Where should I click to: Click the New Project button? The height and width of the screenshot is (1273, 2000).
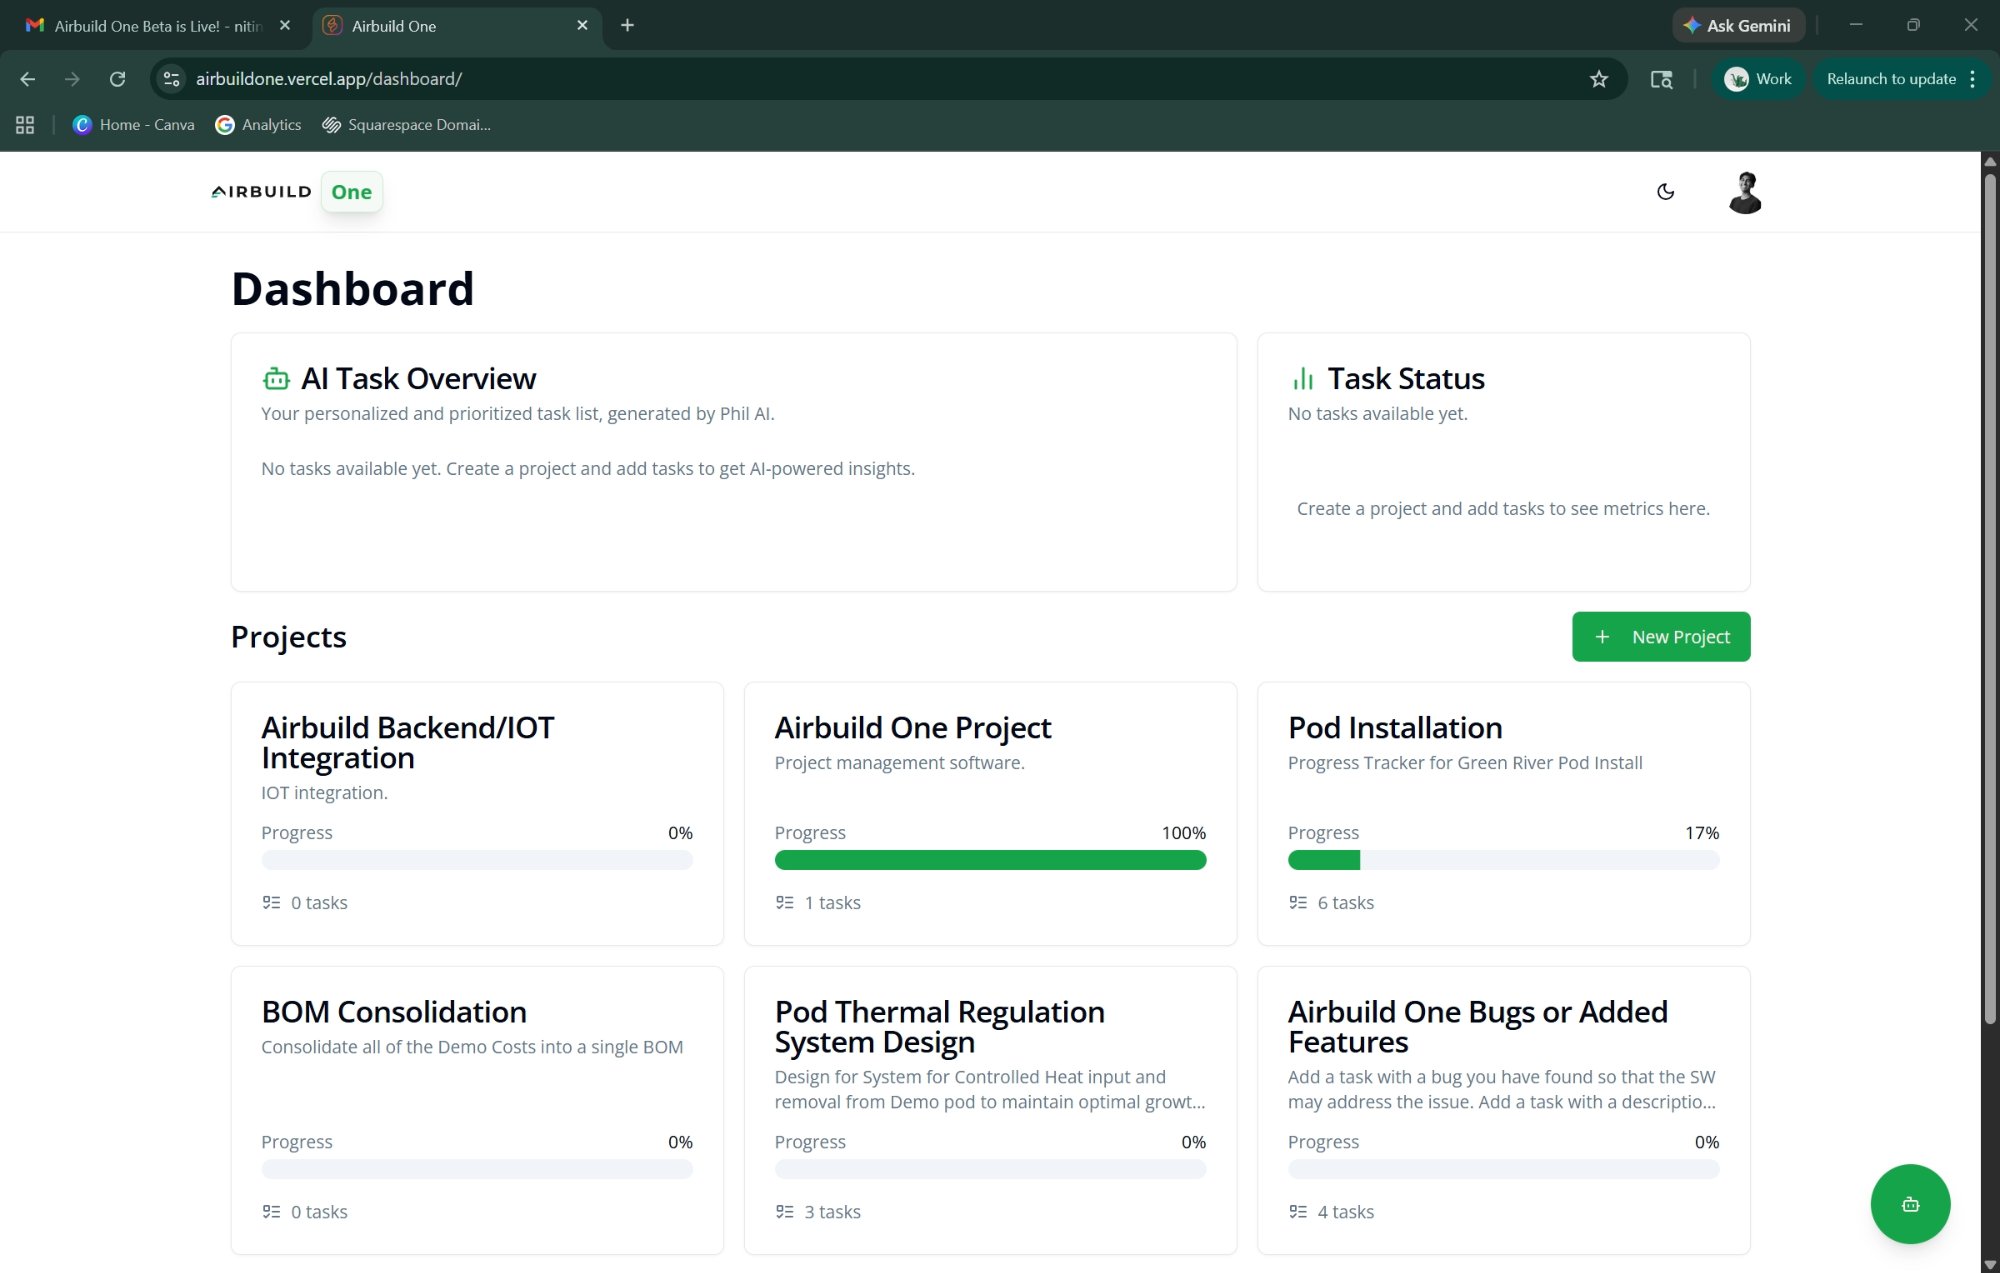pos(1660,636)
